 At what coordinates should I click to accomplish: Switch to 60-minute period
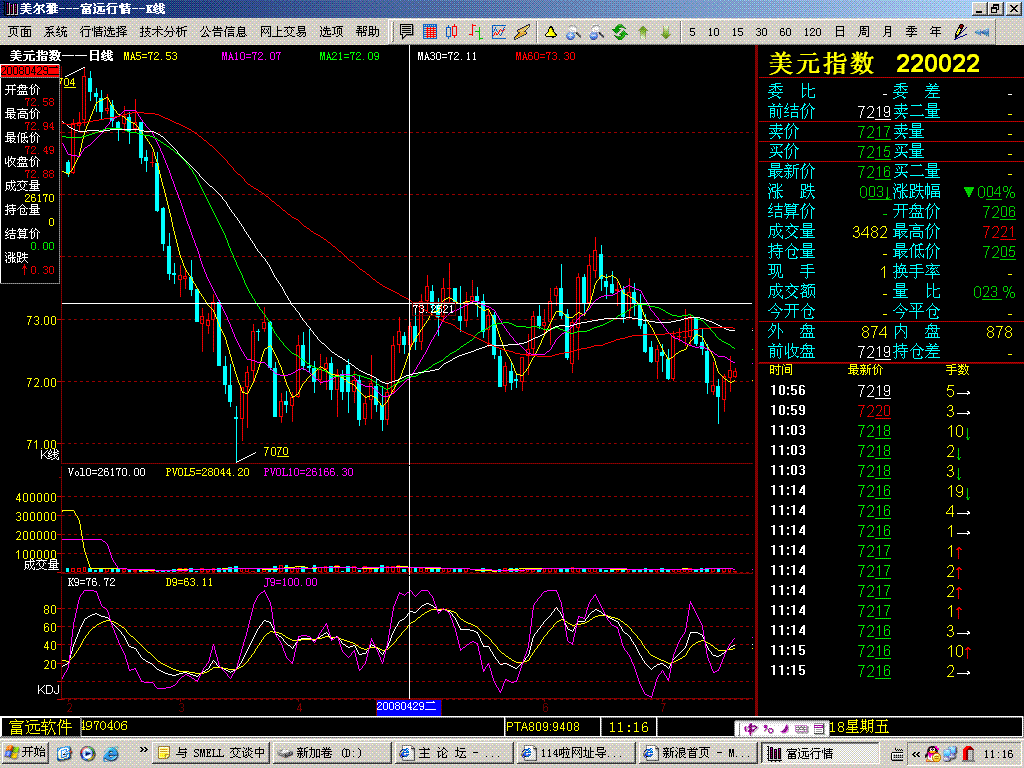[785, 31]
